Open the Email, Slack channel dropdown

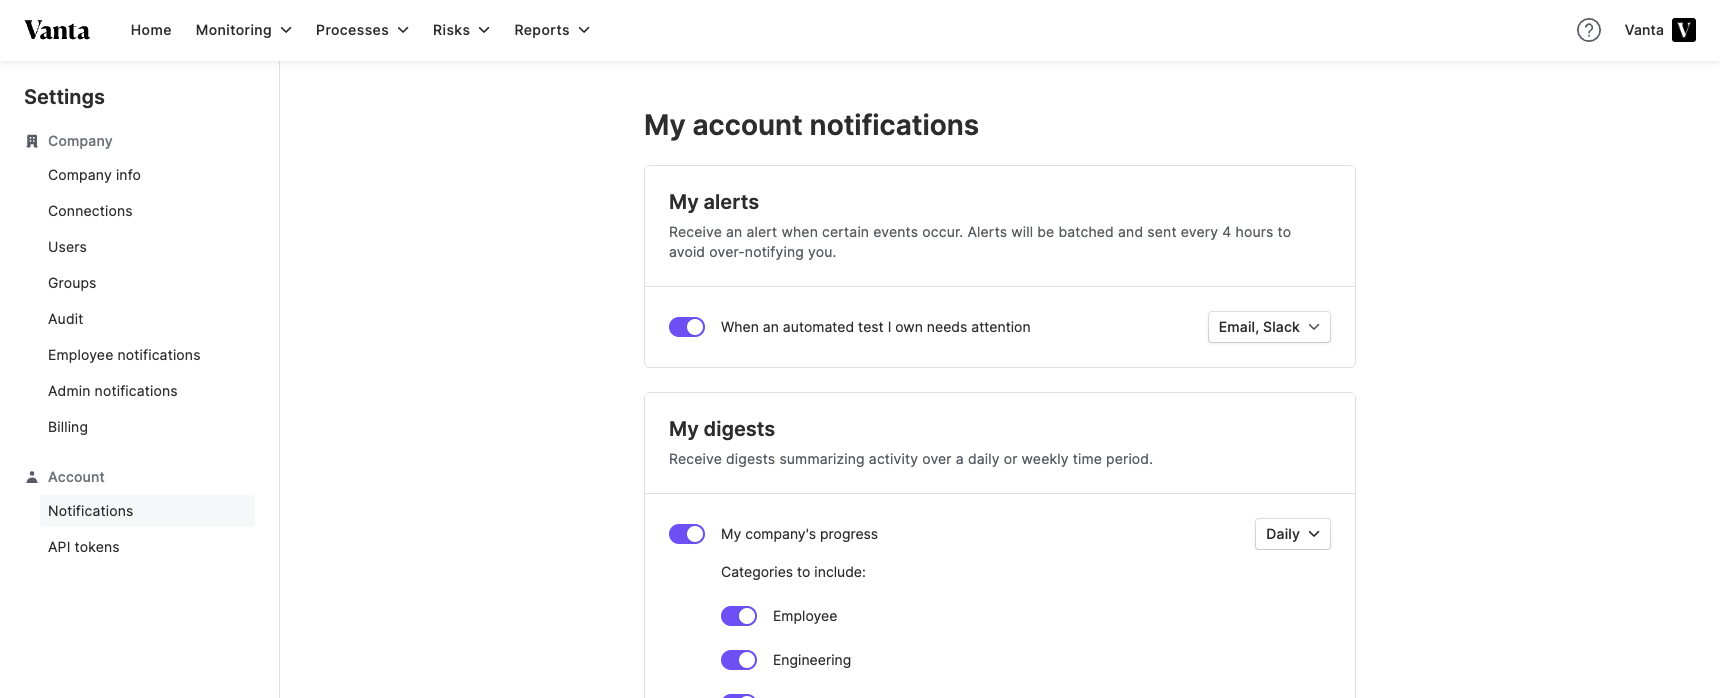pyautogui.click(x=1269, y=327)
